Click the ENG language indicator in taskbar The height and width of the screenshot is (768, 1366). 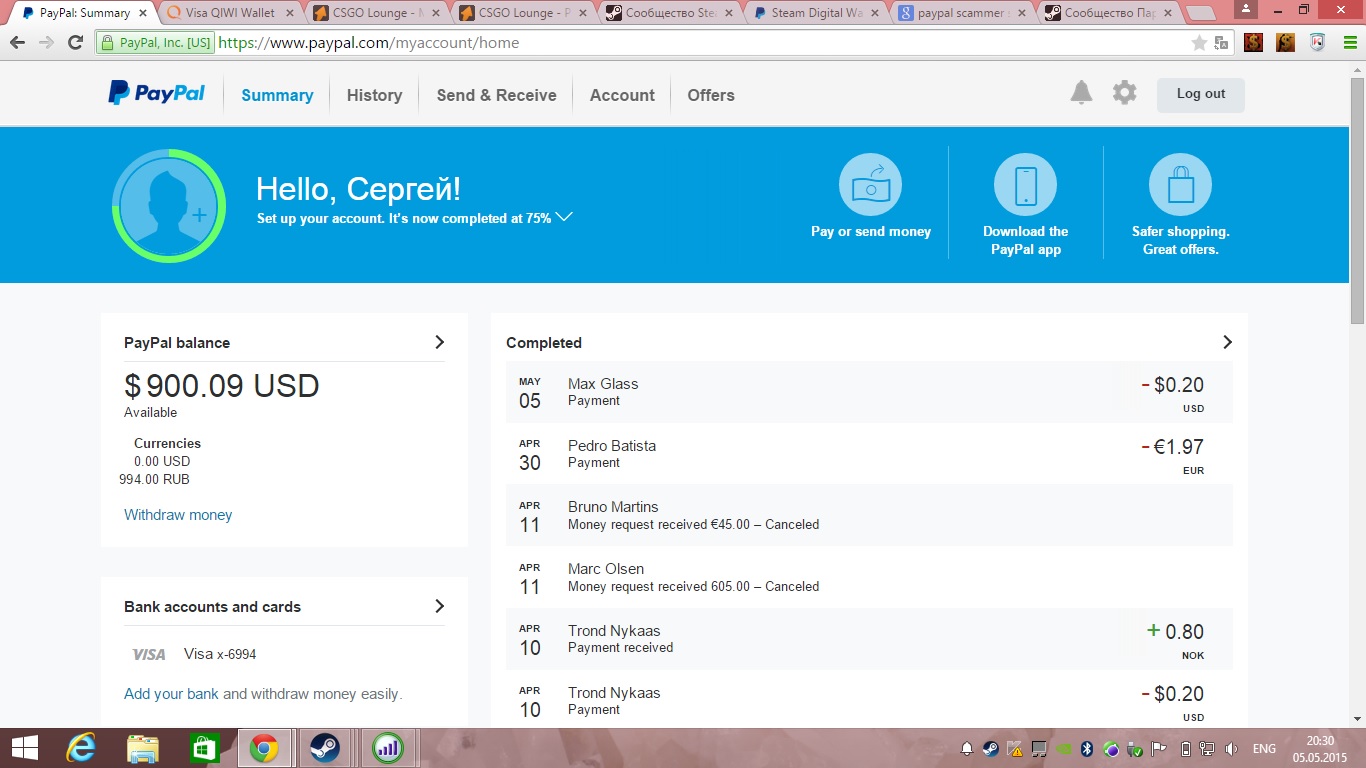(1264, 749)
